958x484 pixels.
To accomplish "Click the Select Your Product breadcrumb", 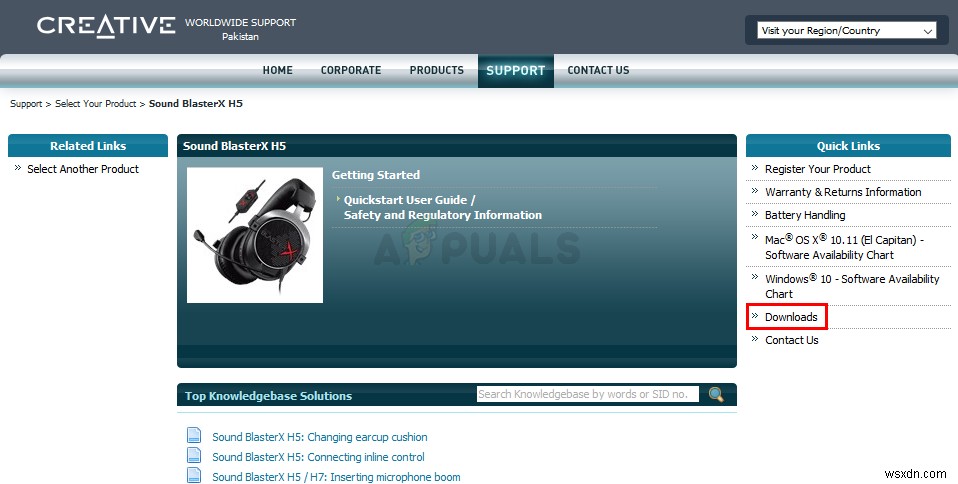I will [96, 104].
